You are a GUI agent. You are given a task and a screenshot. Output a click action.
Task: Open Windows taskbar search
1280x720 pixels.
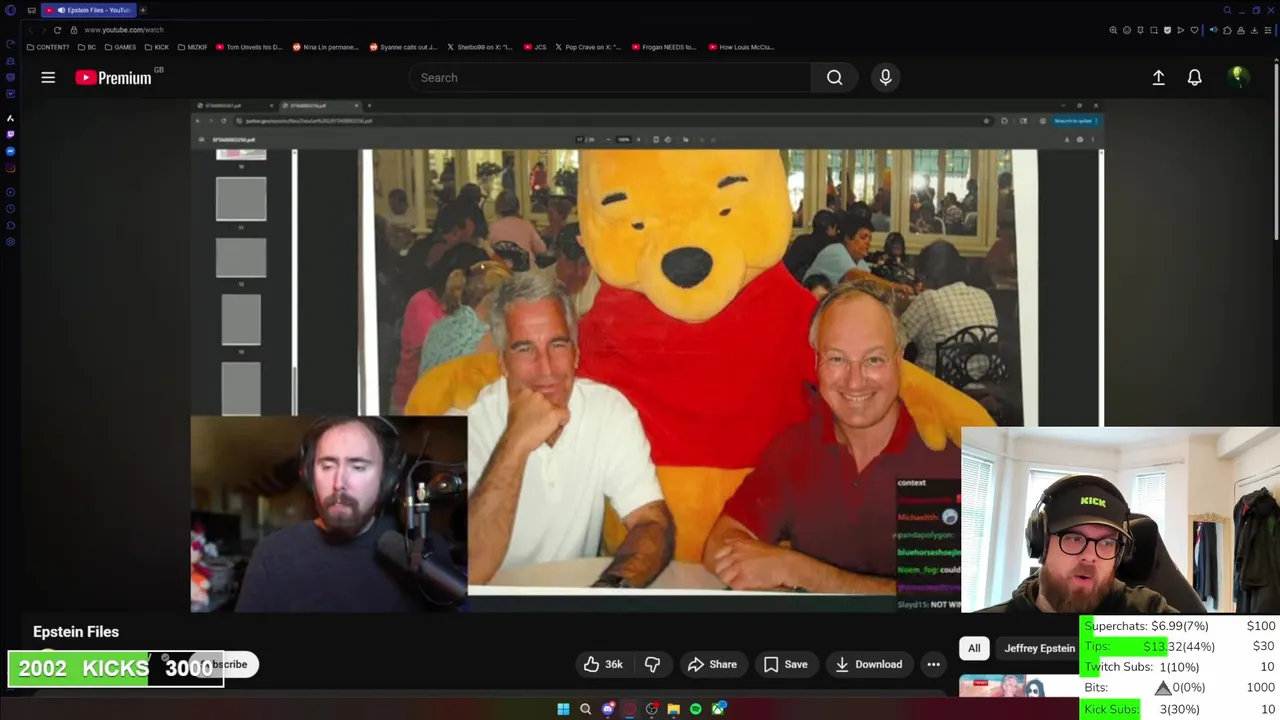click(585, 709)
